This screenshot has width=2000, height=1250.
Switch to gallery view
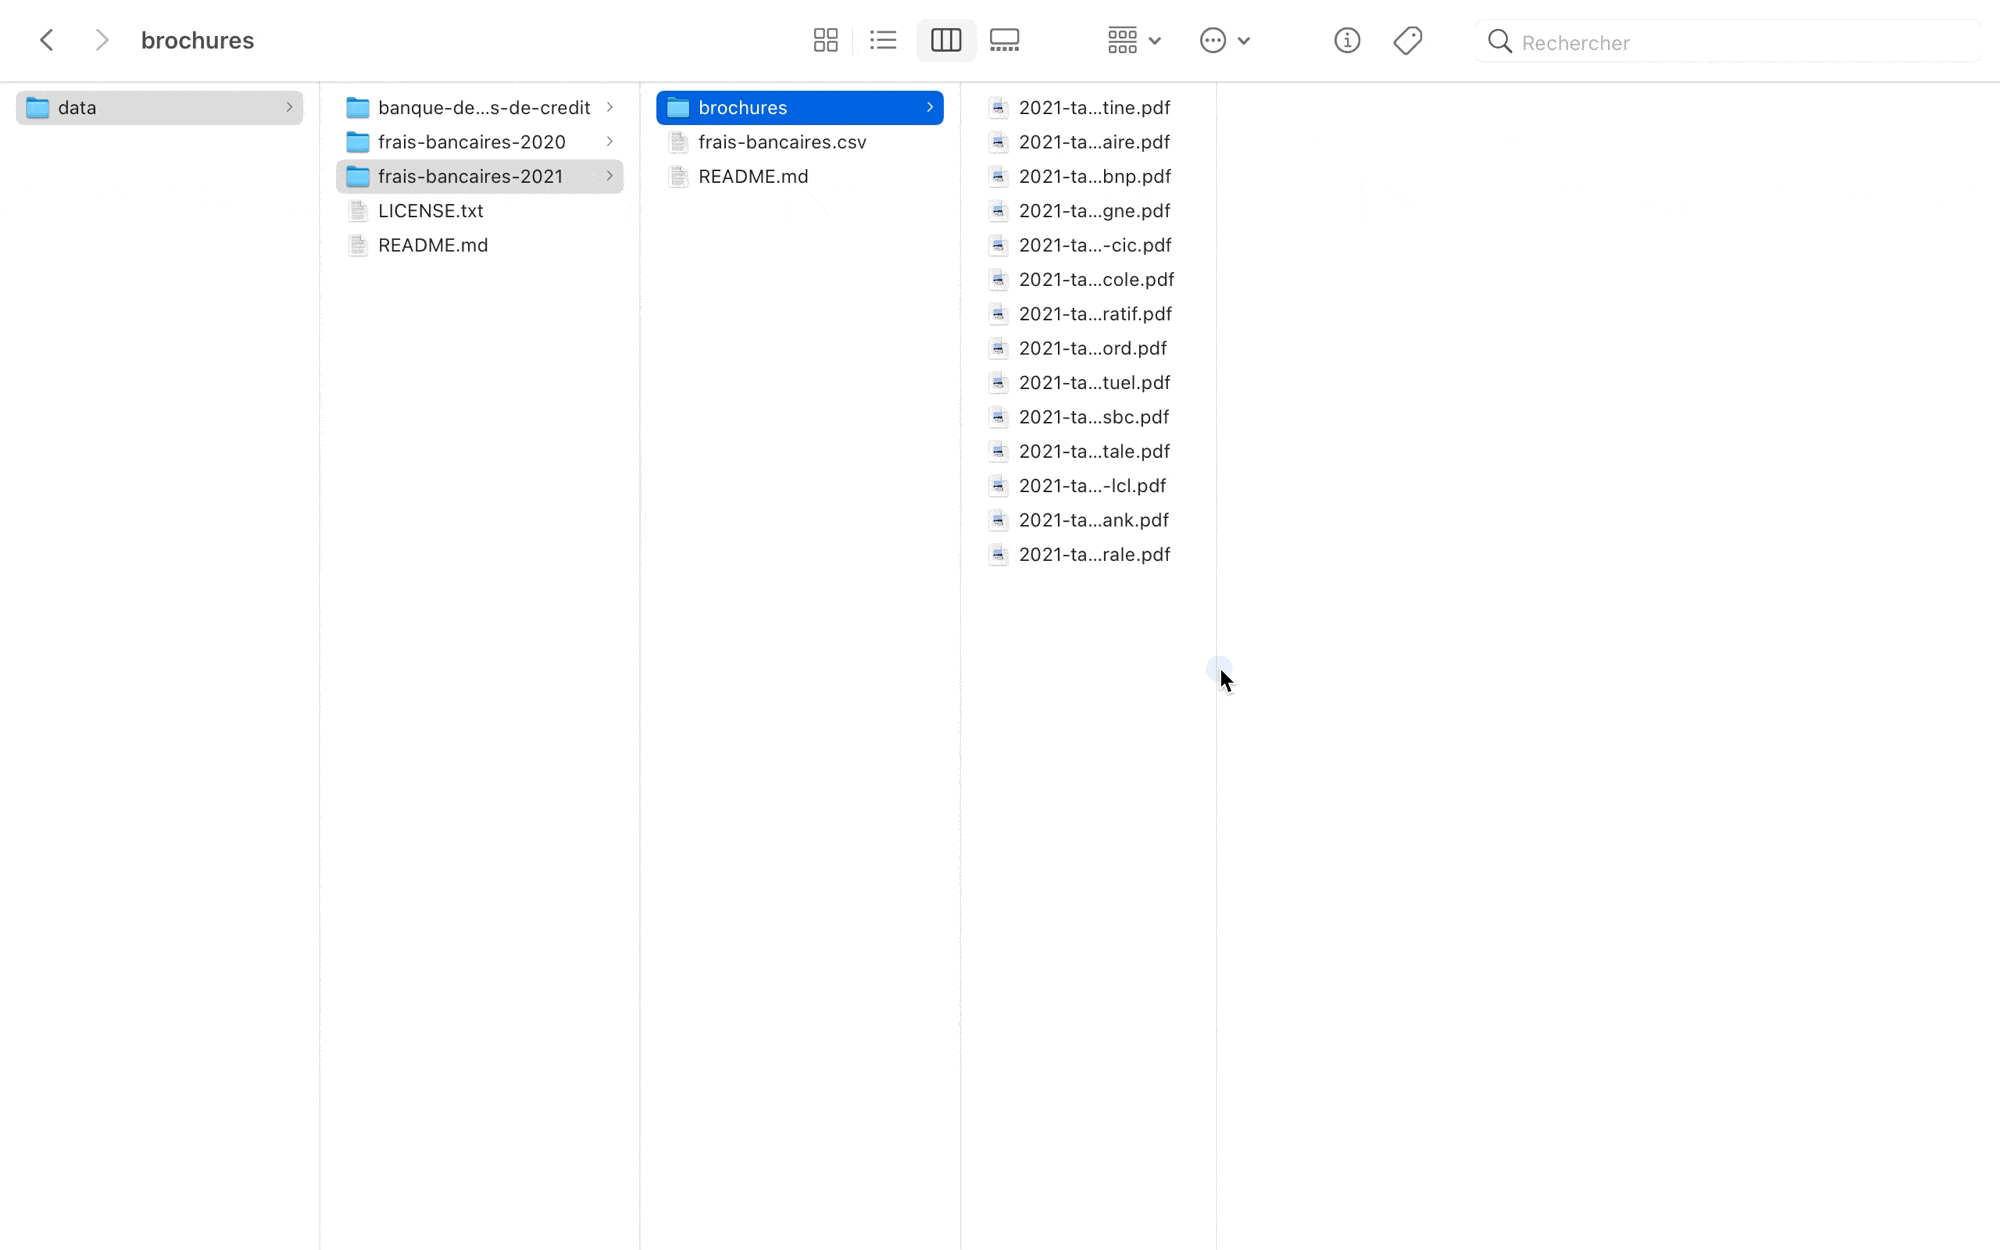(1004, 40)
